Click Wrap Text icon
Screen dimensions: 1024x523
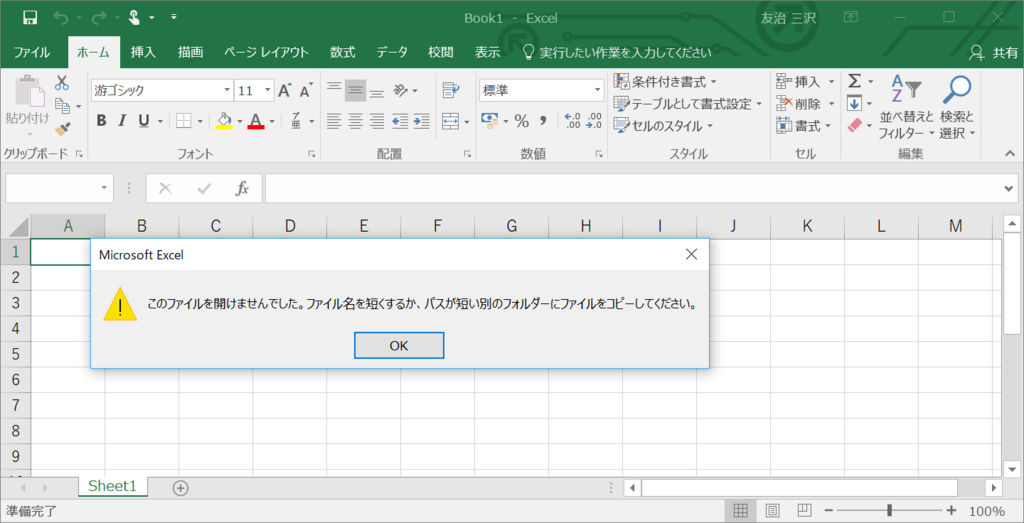[x=451, y=90]
